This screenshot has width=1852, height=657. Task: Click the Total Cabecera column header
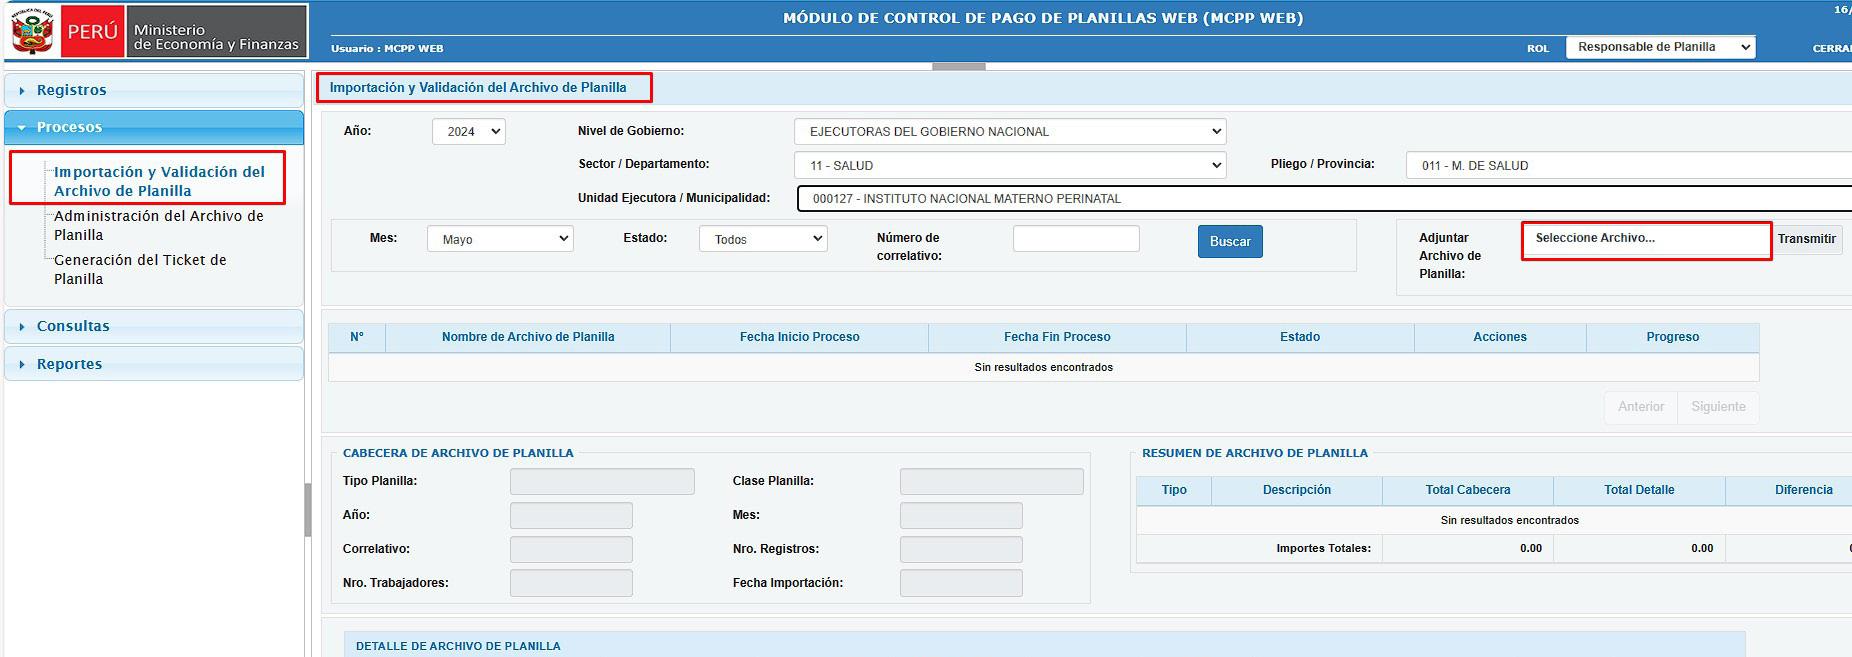click(1468, 490)
